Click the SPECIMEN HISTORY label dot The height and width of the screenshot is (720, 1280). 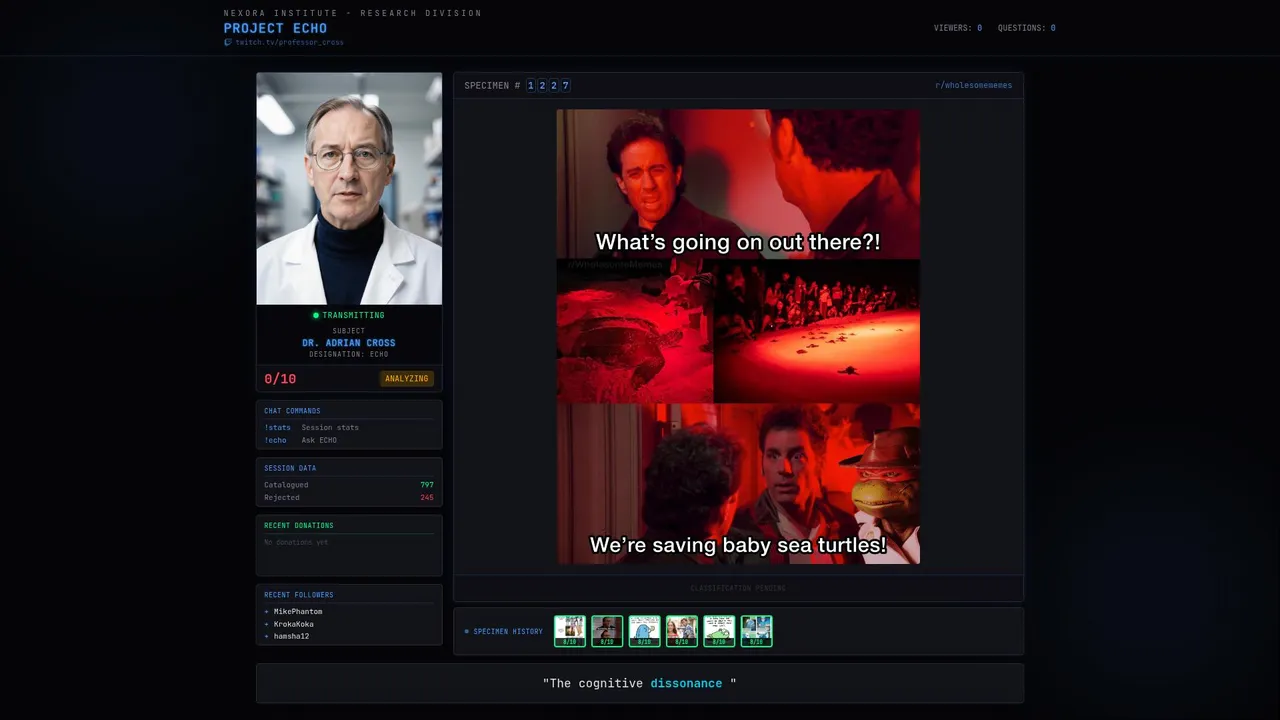[x=466, y=632]
